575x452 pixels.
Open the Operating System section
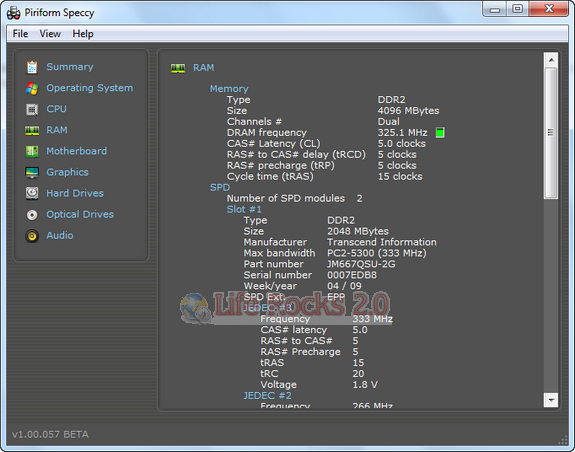coord(89,88)
